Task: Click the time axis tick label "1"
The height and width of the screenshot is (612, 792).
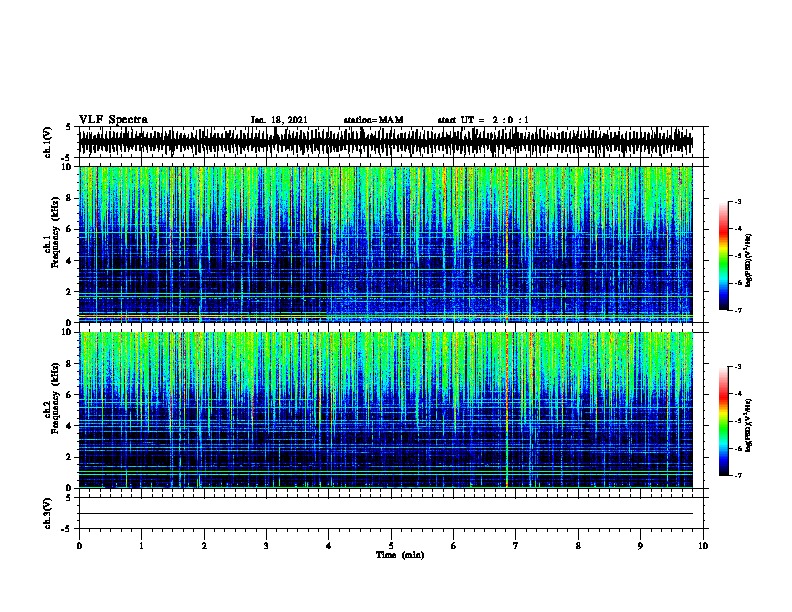Action: 141,546
